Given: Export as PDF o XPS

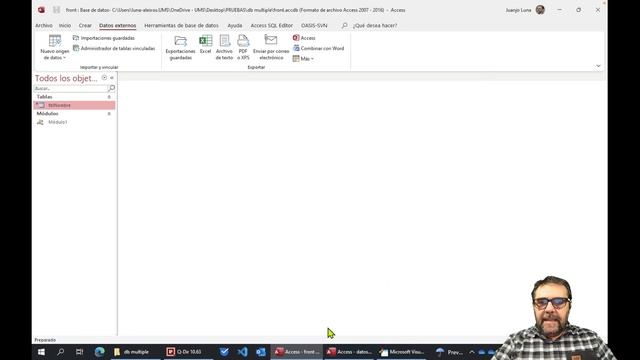Looking at the screenshot, I should tap(243, 47).
